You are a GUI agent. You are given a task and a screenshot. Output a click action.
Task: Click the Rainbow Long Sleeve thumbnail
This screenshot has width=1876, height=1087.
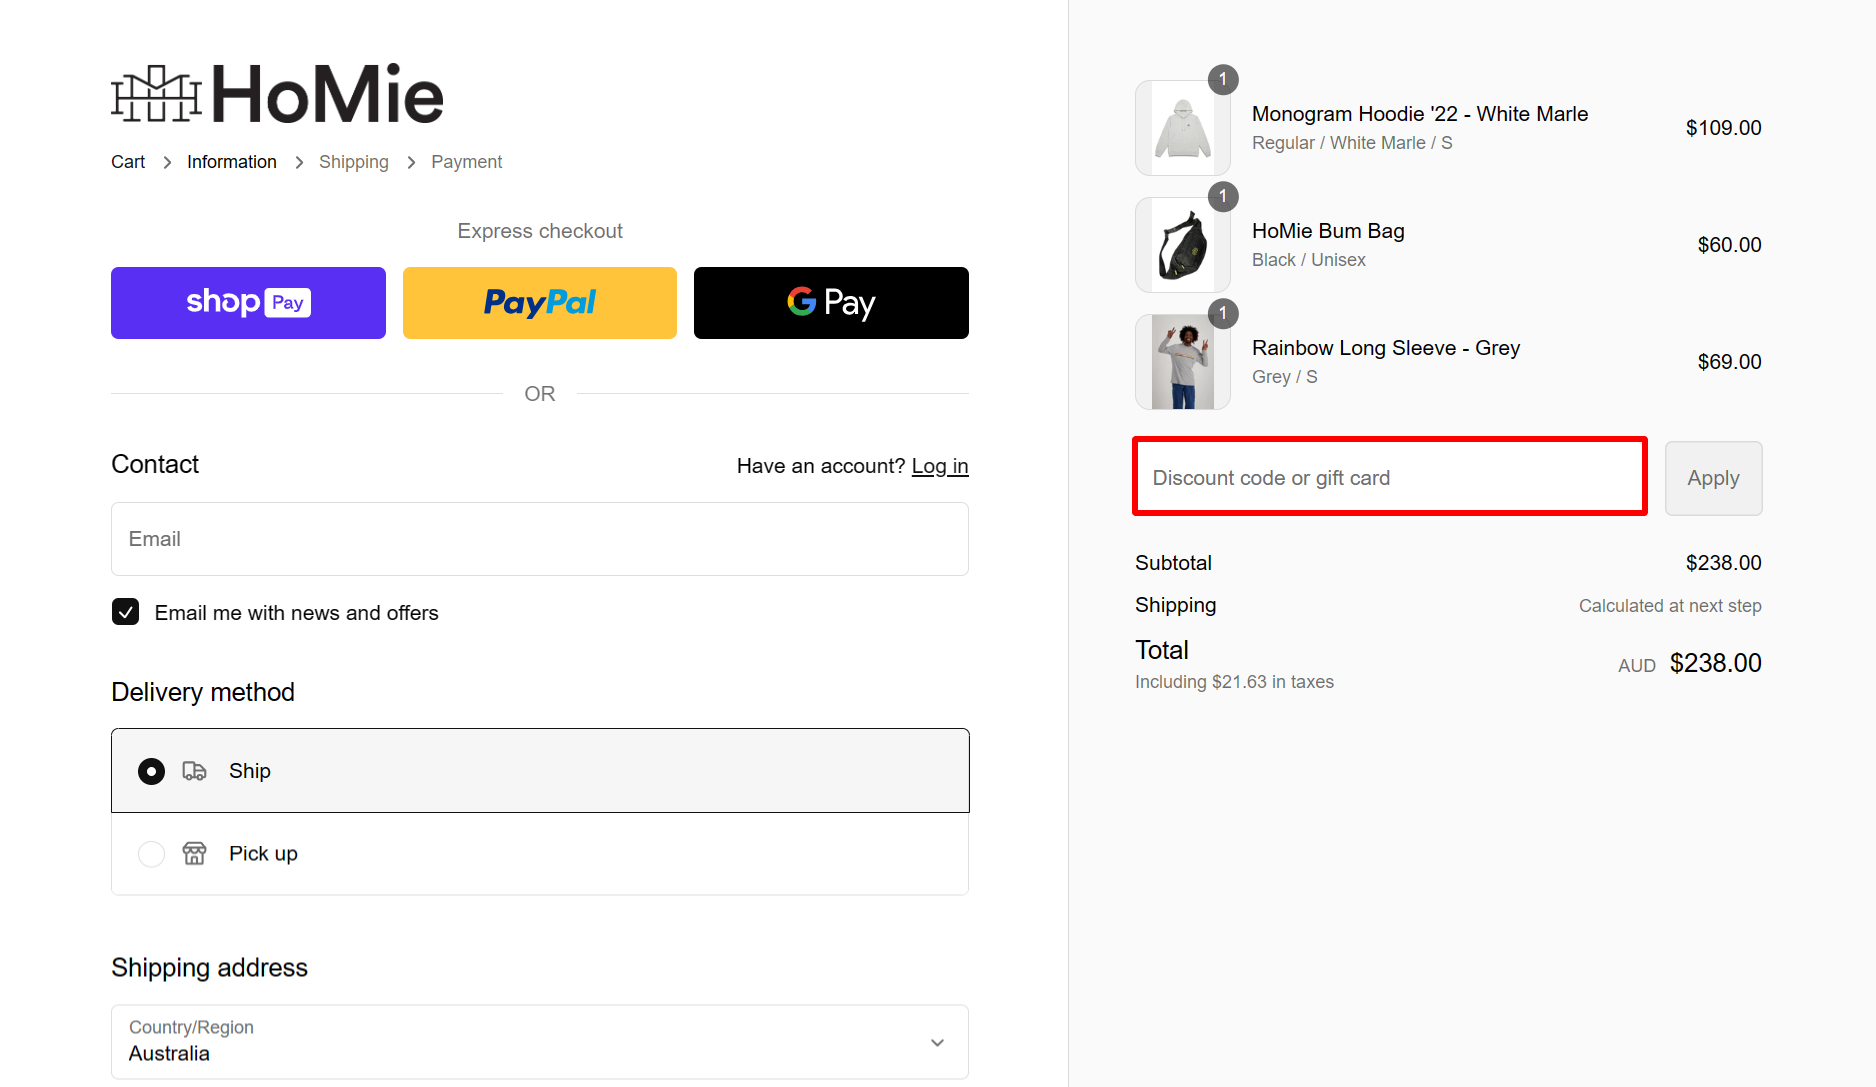coord(1182,361)
